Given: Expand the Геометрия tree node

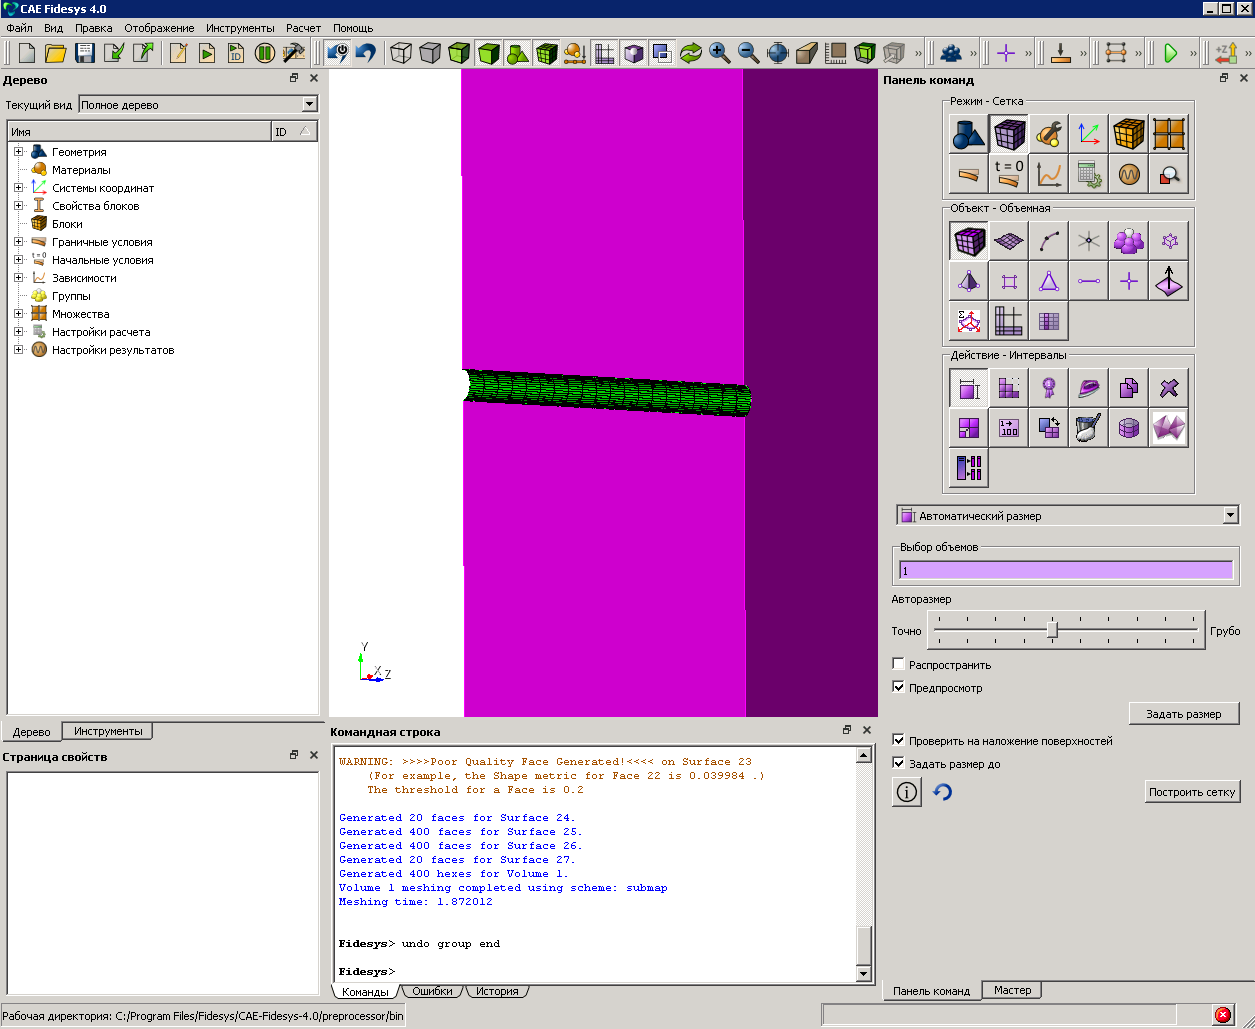Looking at the screenshot, I should coord(18,152).
